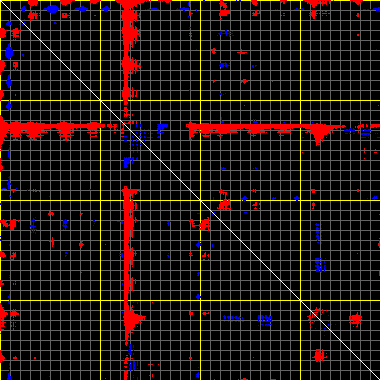Click the lower blue dotted cluster in the right column
Image resolution: width=380 pixels, height=380 pixels.
pyautogui.click(x=320, y=265)
